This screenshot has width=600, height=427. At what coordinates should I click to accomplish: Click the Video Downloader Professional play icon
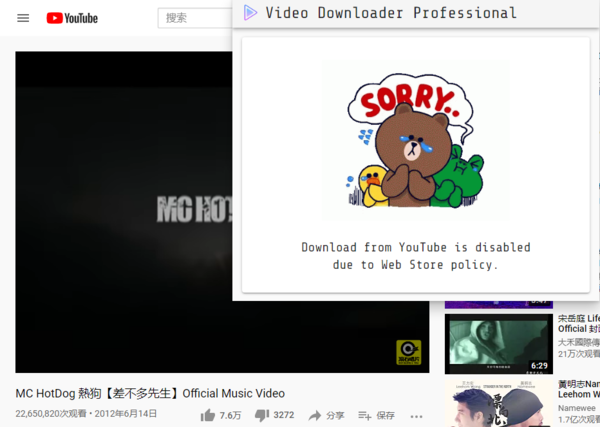[250, 13]
